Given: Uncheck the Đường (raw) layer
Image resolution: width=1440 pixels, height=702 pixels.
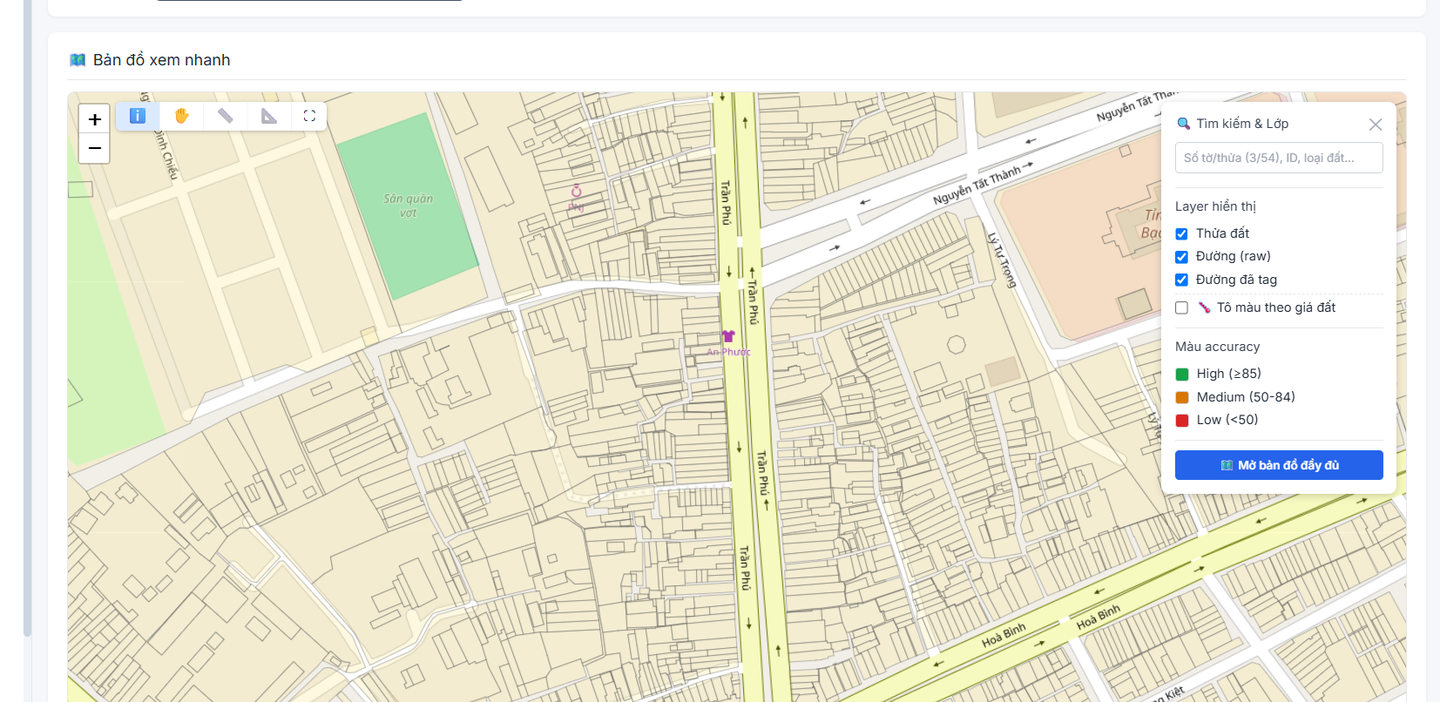Looking at the screenshot, I should (x=1181, y=257).
